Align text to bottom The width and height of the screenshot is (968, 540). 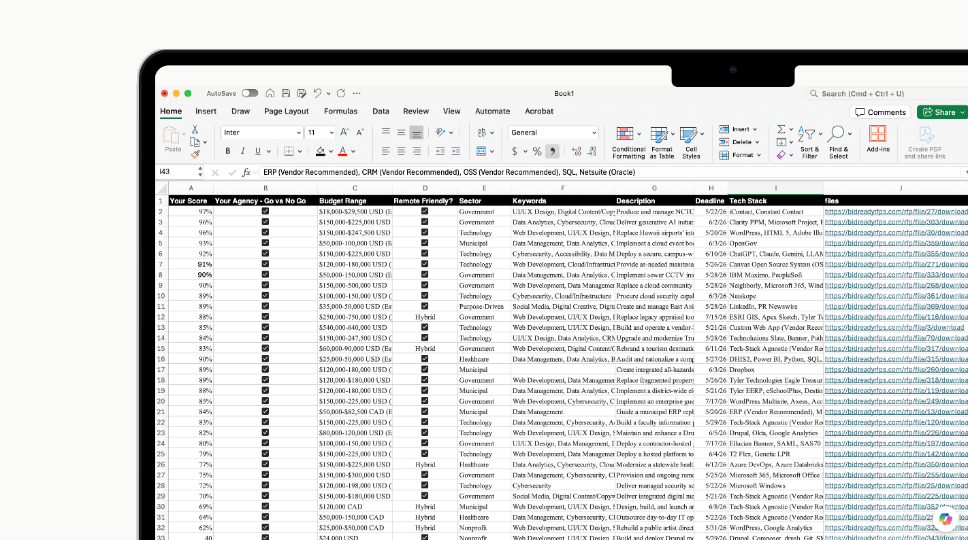417,132
